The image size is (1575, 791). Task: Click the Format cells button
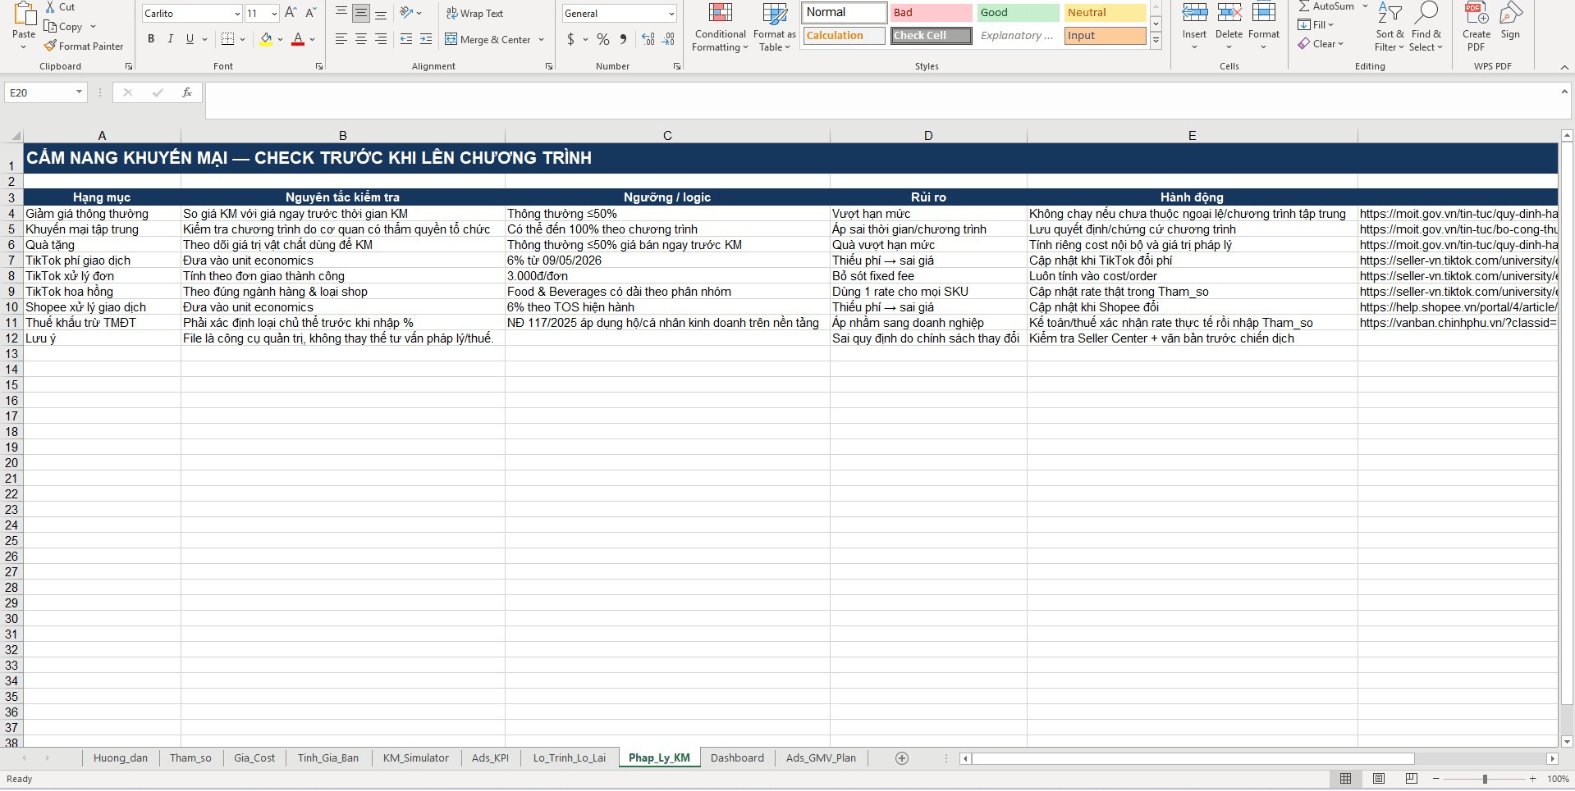[1264, 27]
